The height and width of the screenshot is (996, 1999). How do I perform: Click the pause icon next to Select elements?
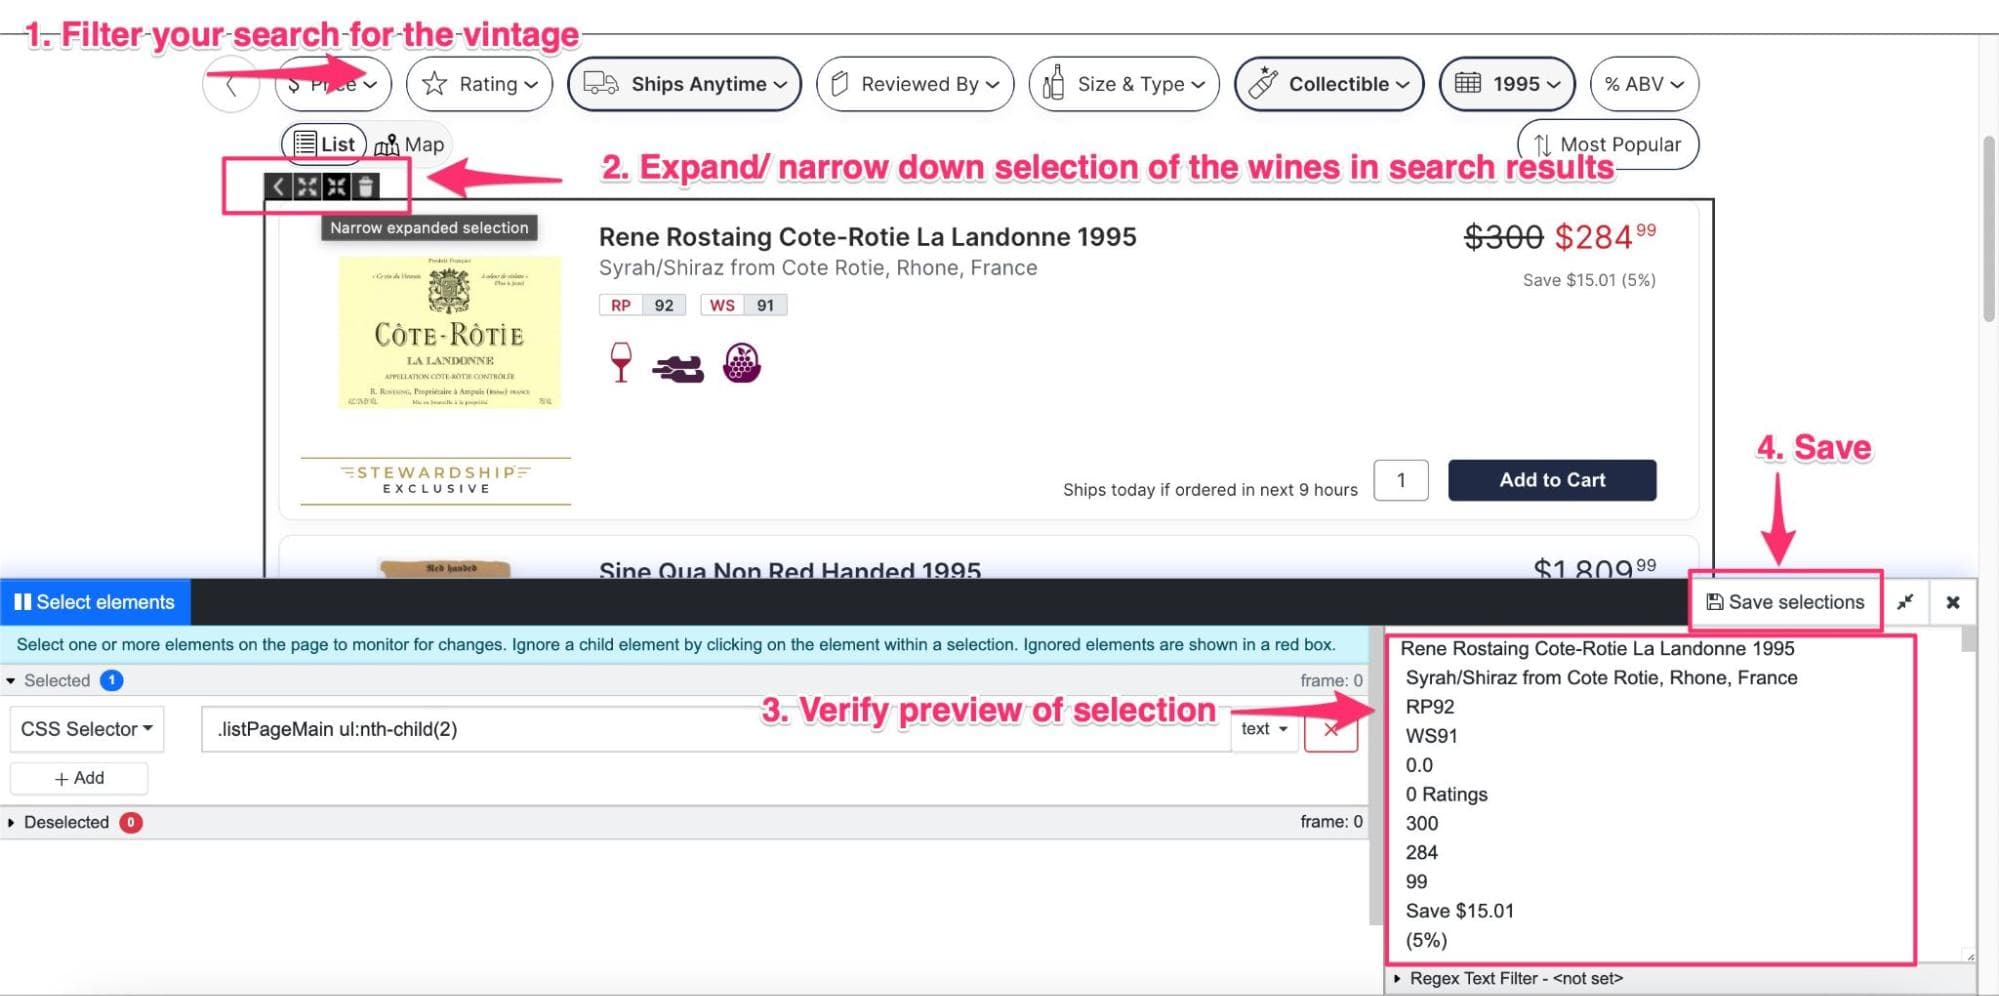pos(21,601)
